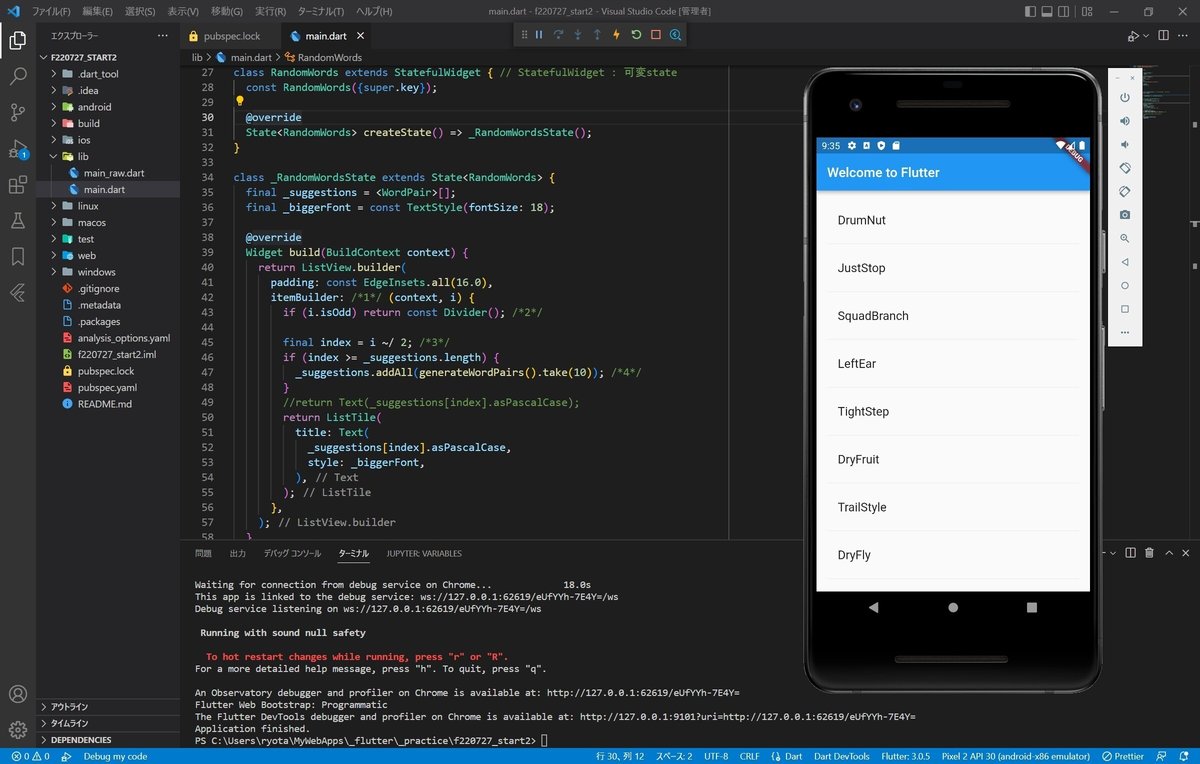The height and width of the screenshot is (764, 1200).
Task: Expand the android folder
Action: (108, 107)
